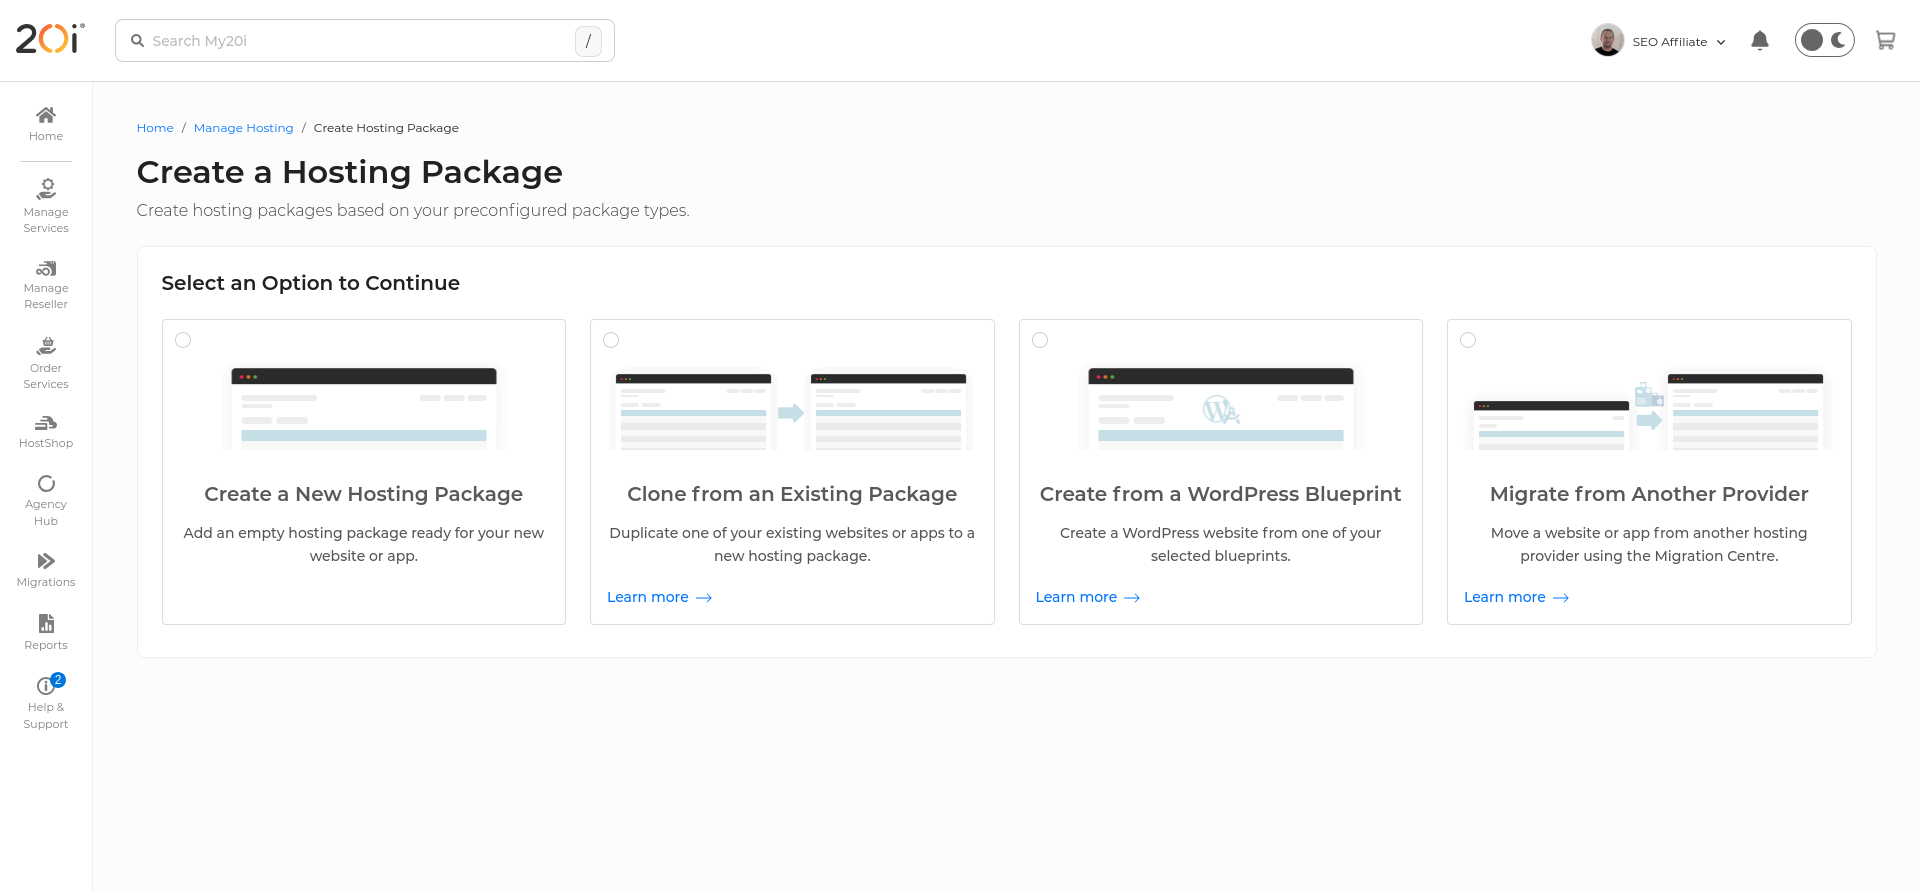
Task: Click the Migrate from Provider illustration
Action: pyautogui.click(x=1649, y=412)
